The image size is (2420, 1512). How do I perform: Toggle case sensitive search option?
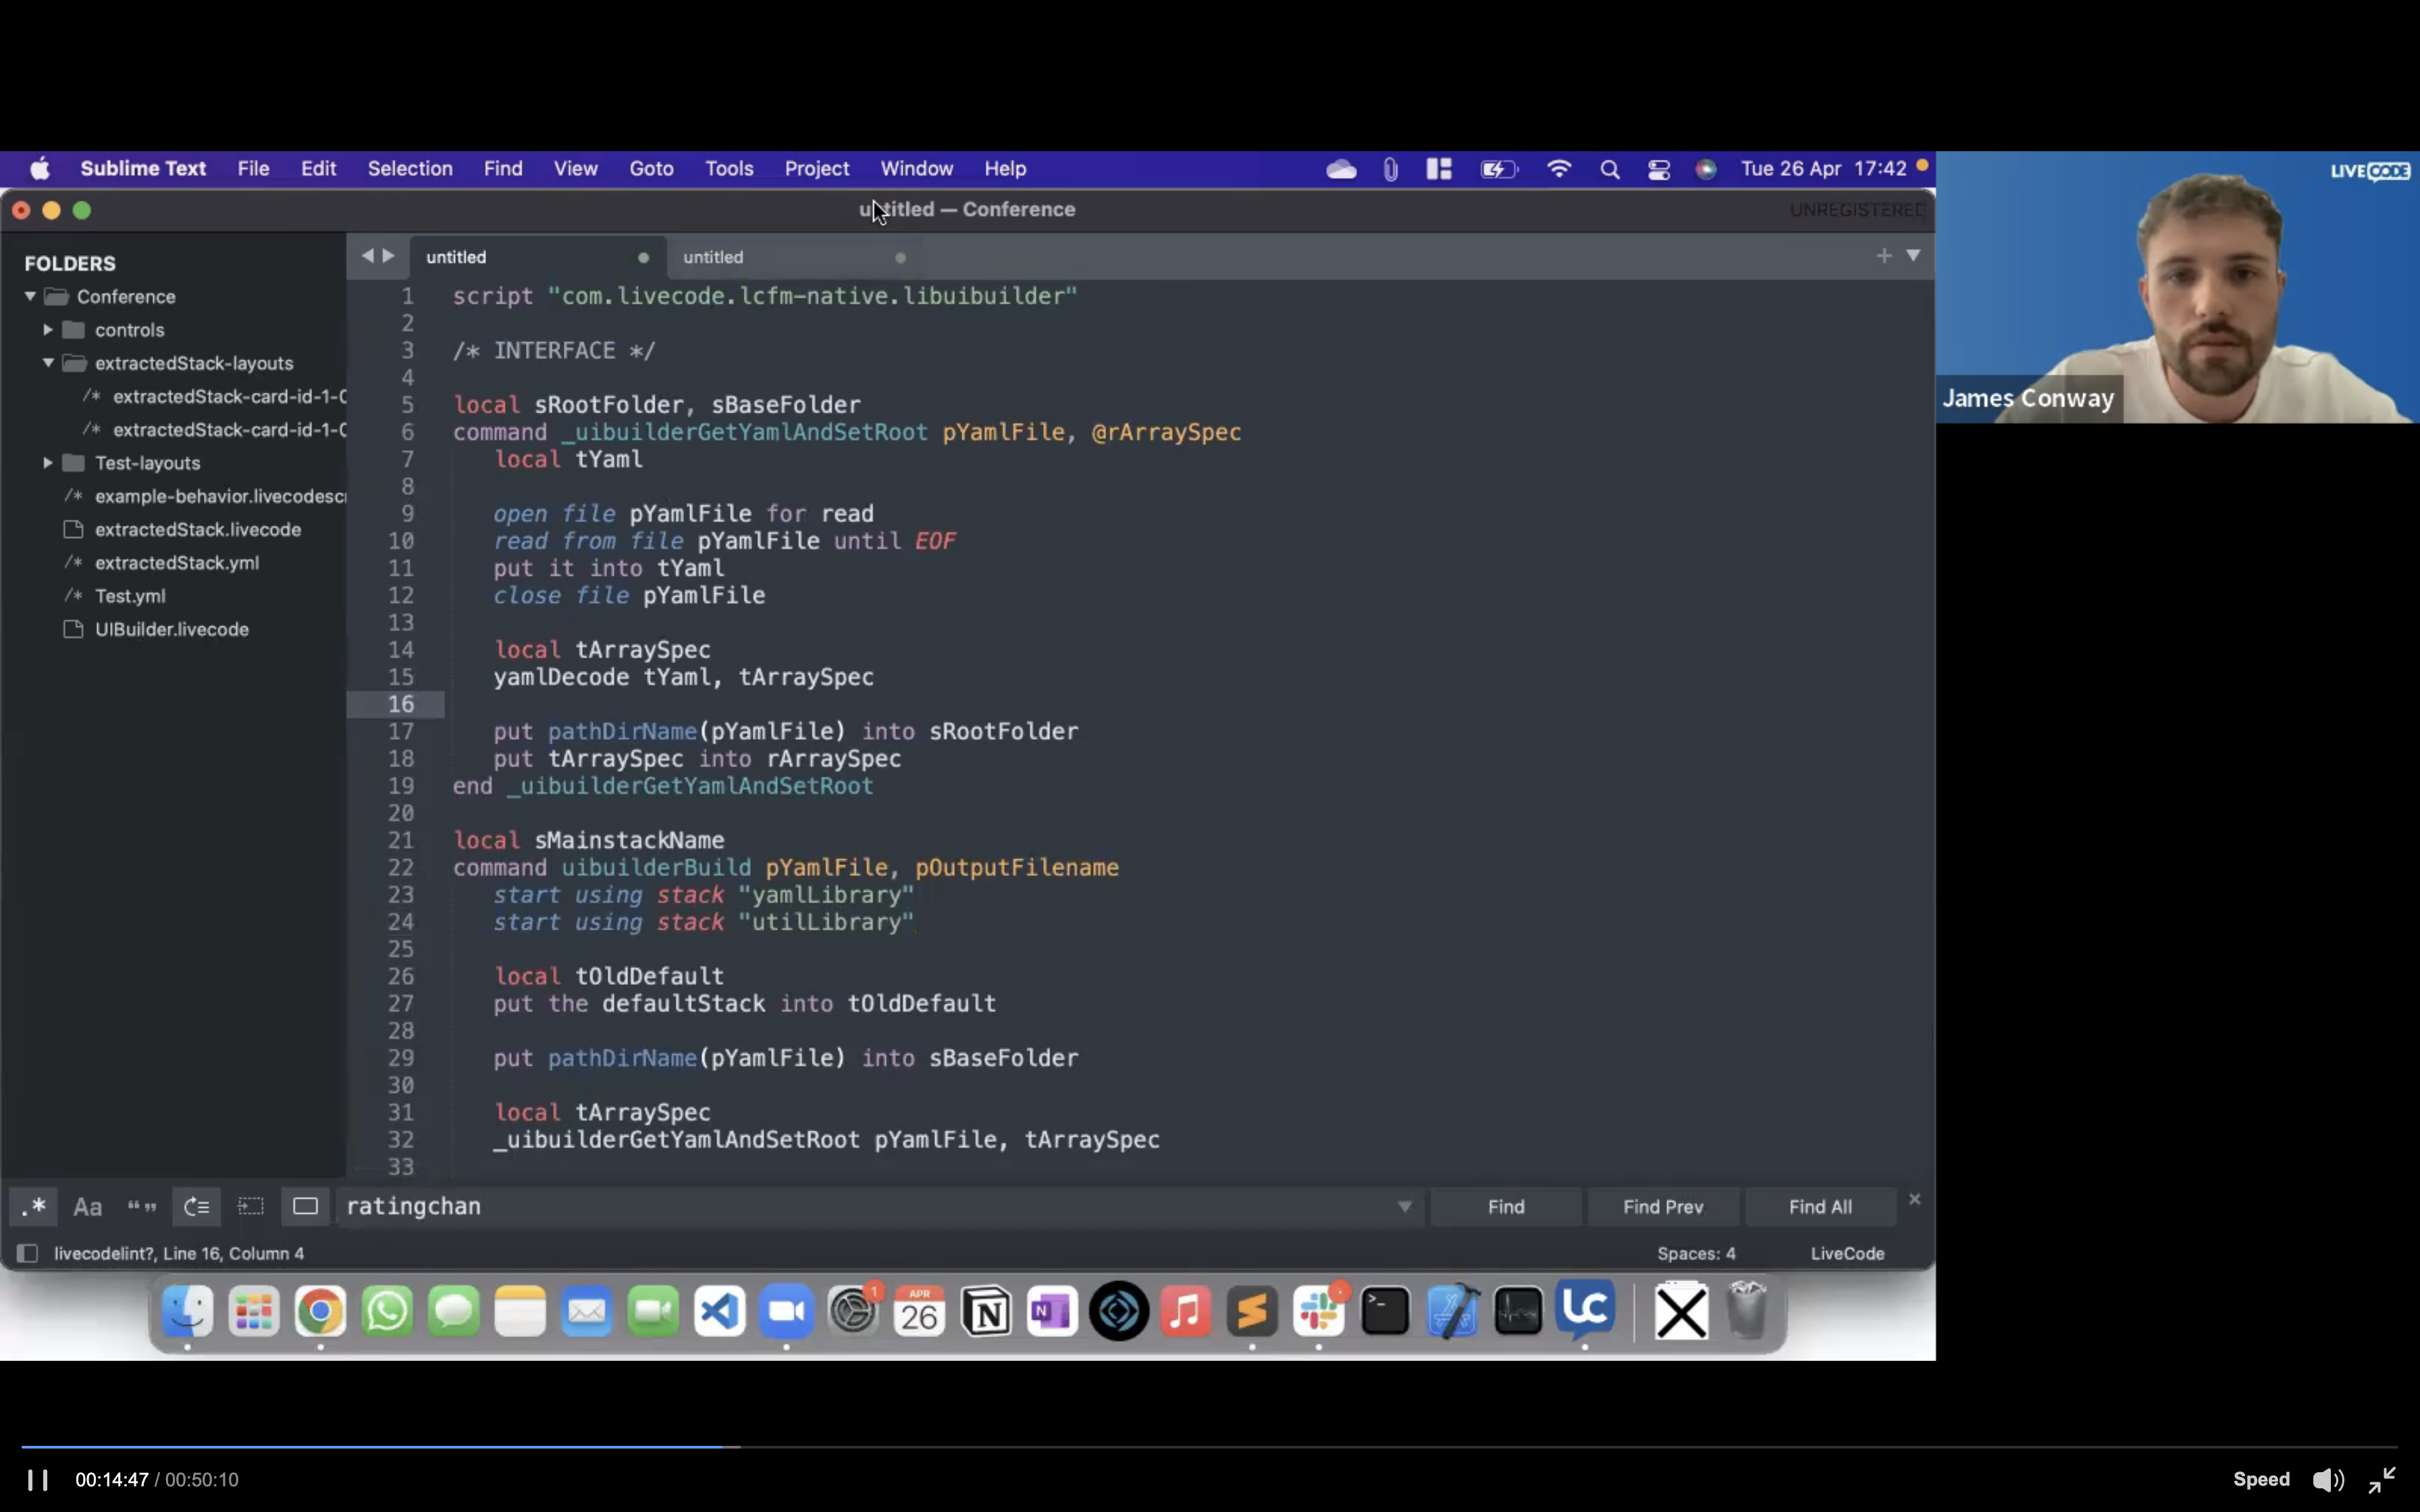(x=88, y=1207)
